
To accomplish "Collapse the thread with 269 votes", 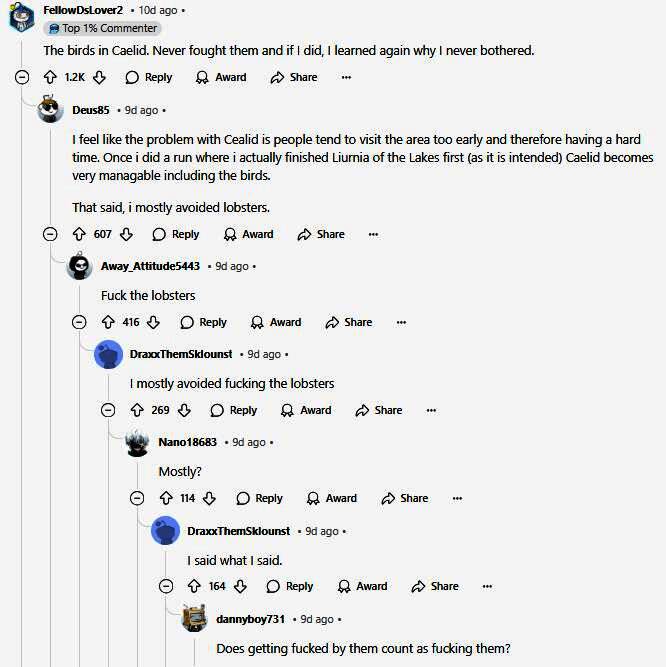I will point(108,410).
